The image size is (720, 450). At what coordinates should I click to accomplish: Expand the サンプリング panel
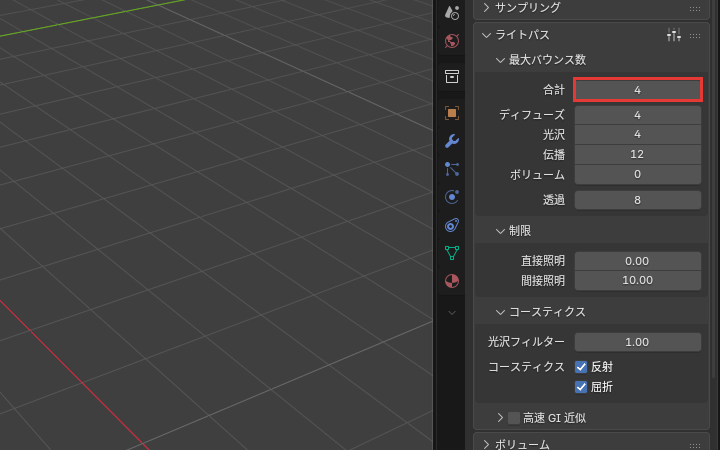[486, 8]
